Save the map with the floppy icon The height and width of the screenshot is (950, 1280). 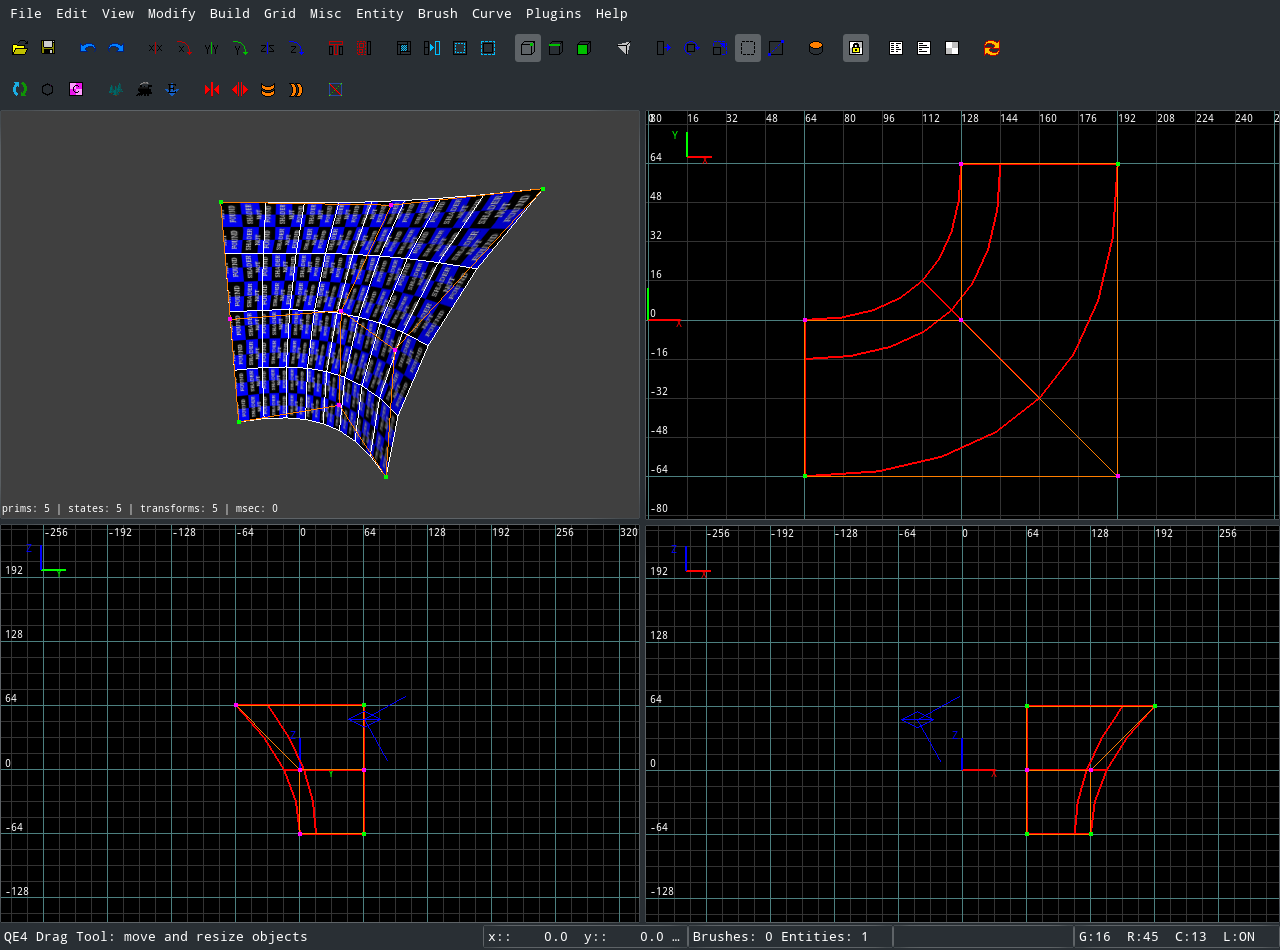pos(47,48)
